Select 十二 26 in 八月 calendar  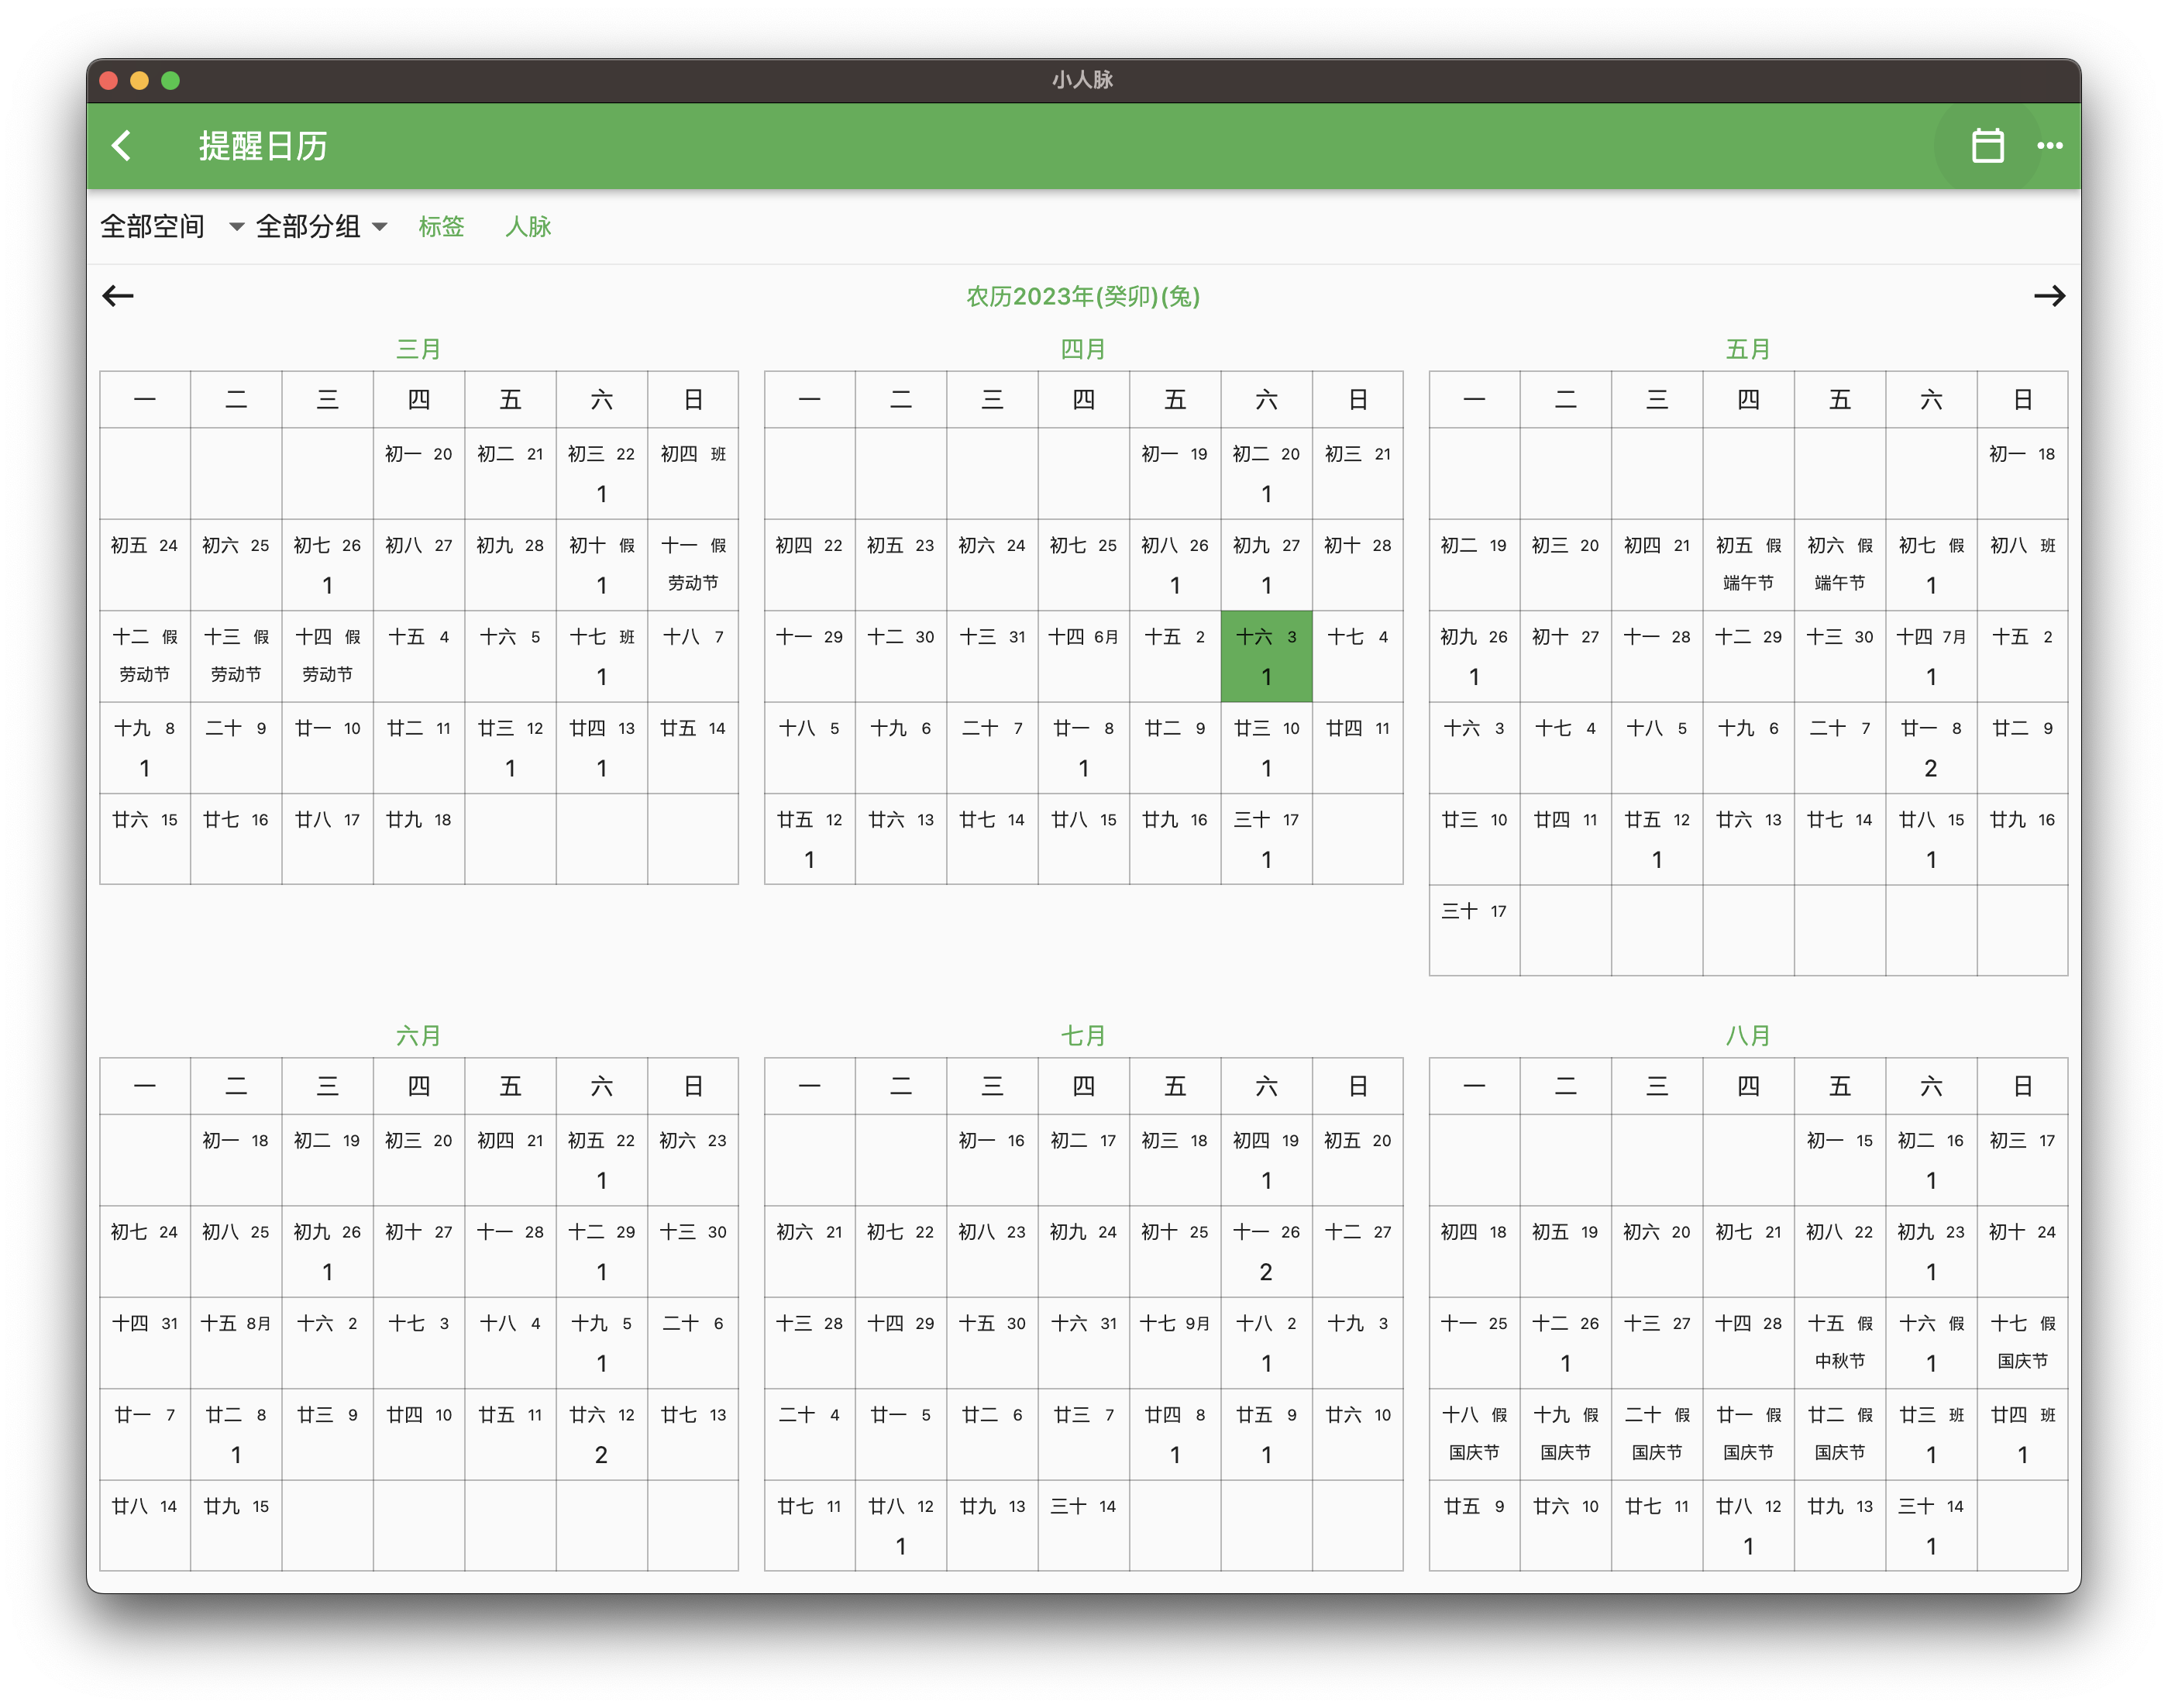pos(1565,1343)
